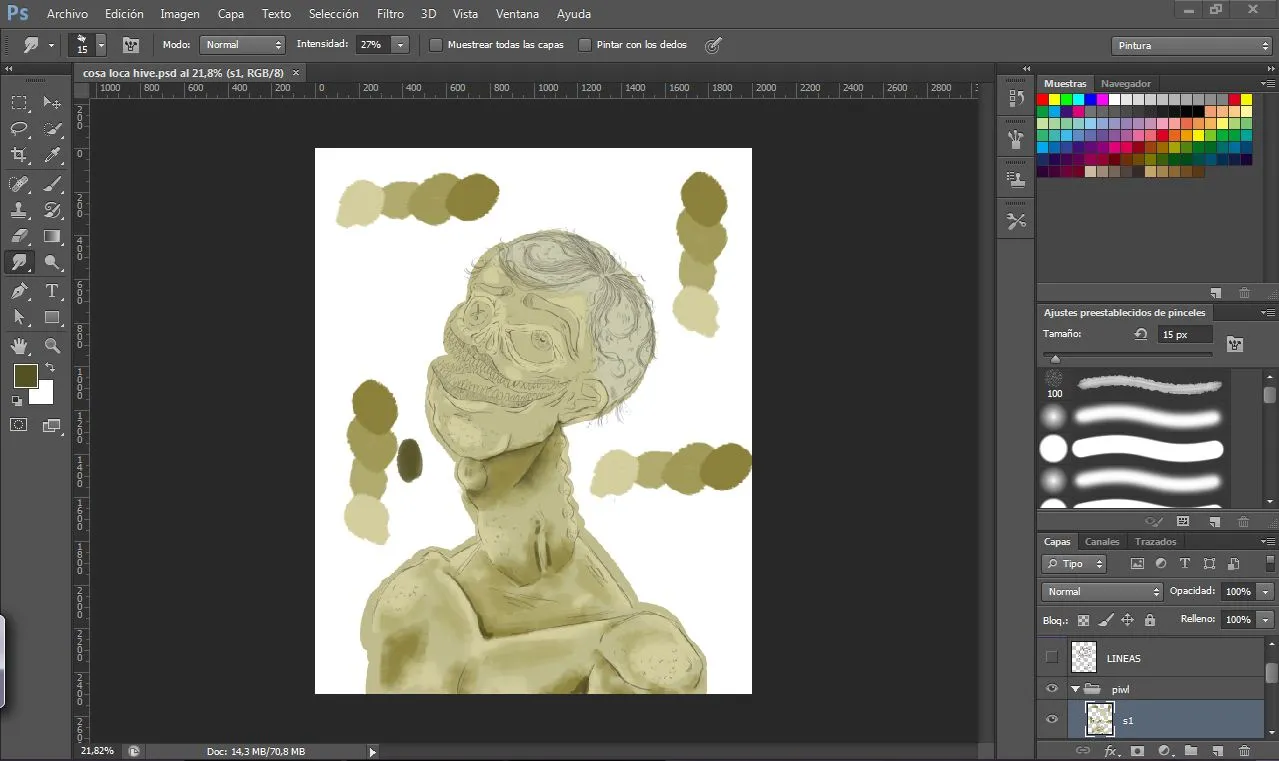Enable 'Pintar con los dedos' checkbox
1279x761 pixels.
pyautogui.click(x=585, y=45)
